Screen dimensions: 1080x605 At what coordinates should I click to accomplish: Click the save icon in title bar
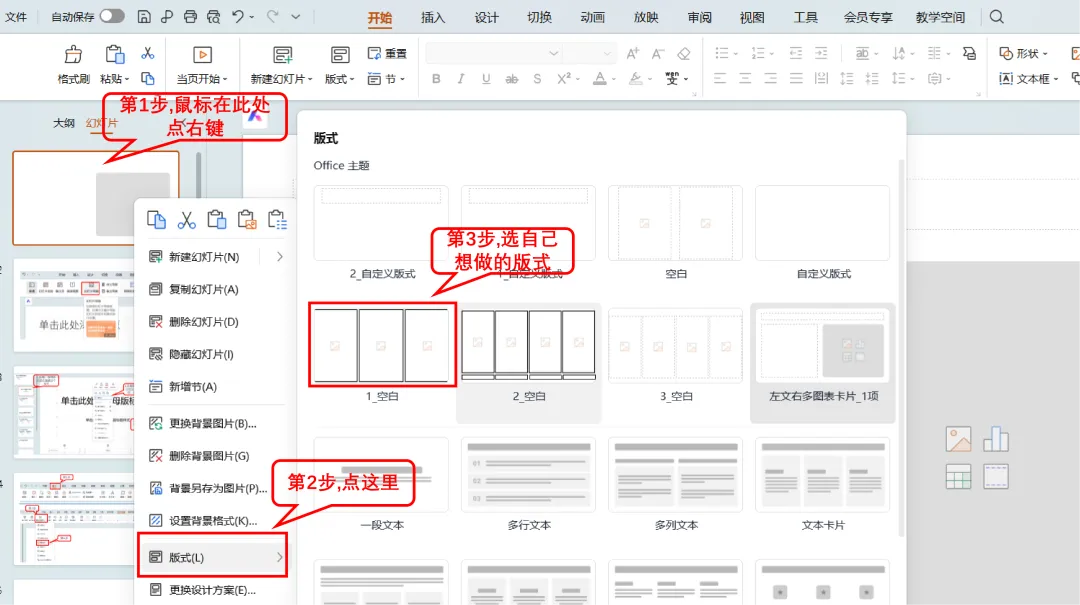click(x=143, y=16)
